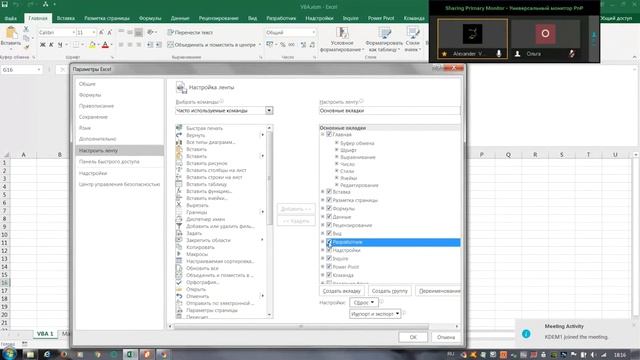Image resolution: width=640 pixels, height=360 pixels.
Task: Click the Wrap Text (Перенести текст) icon
Action: coord(171,32)
